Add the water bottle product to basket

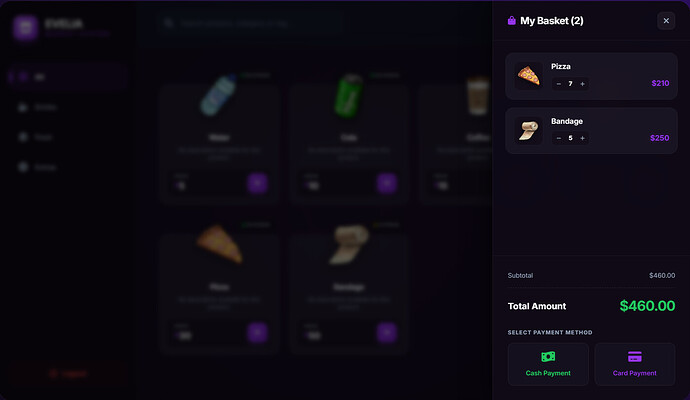click(x=257, y=183)
